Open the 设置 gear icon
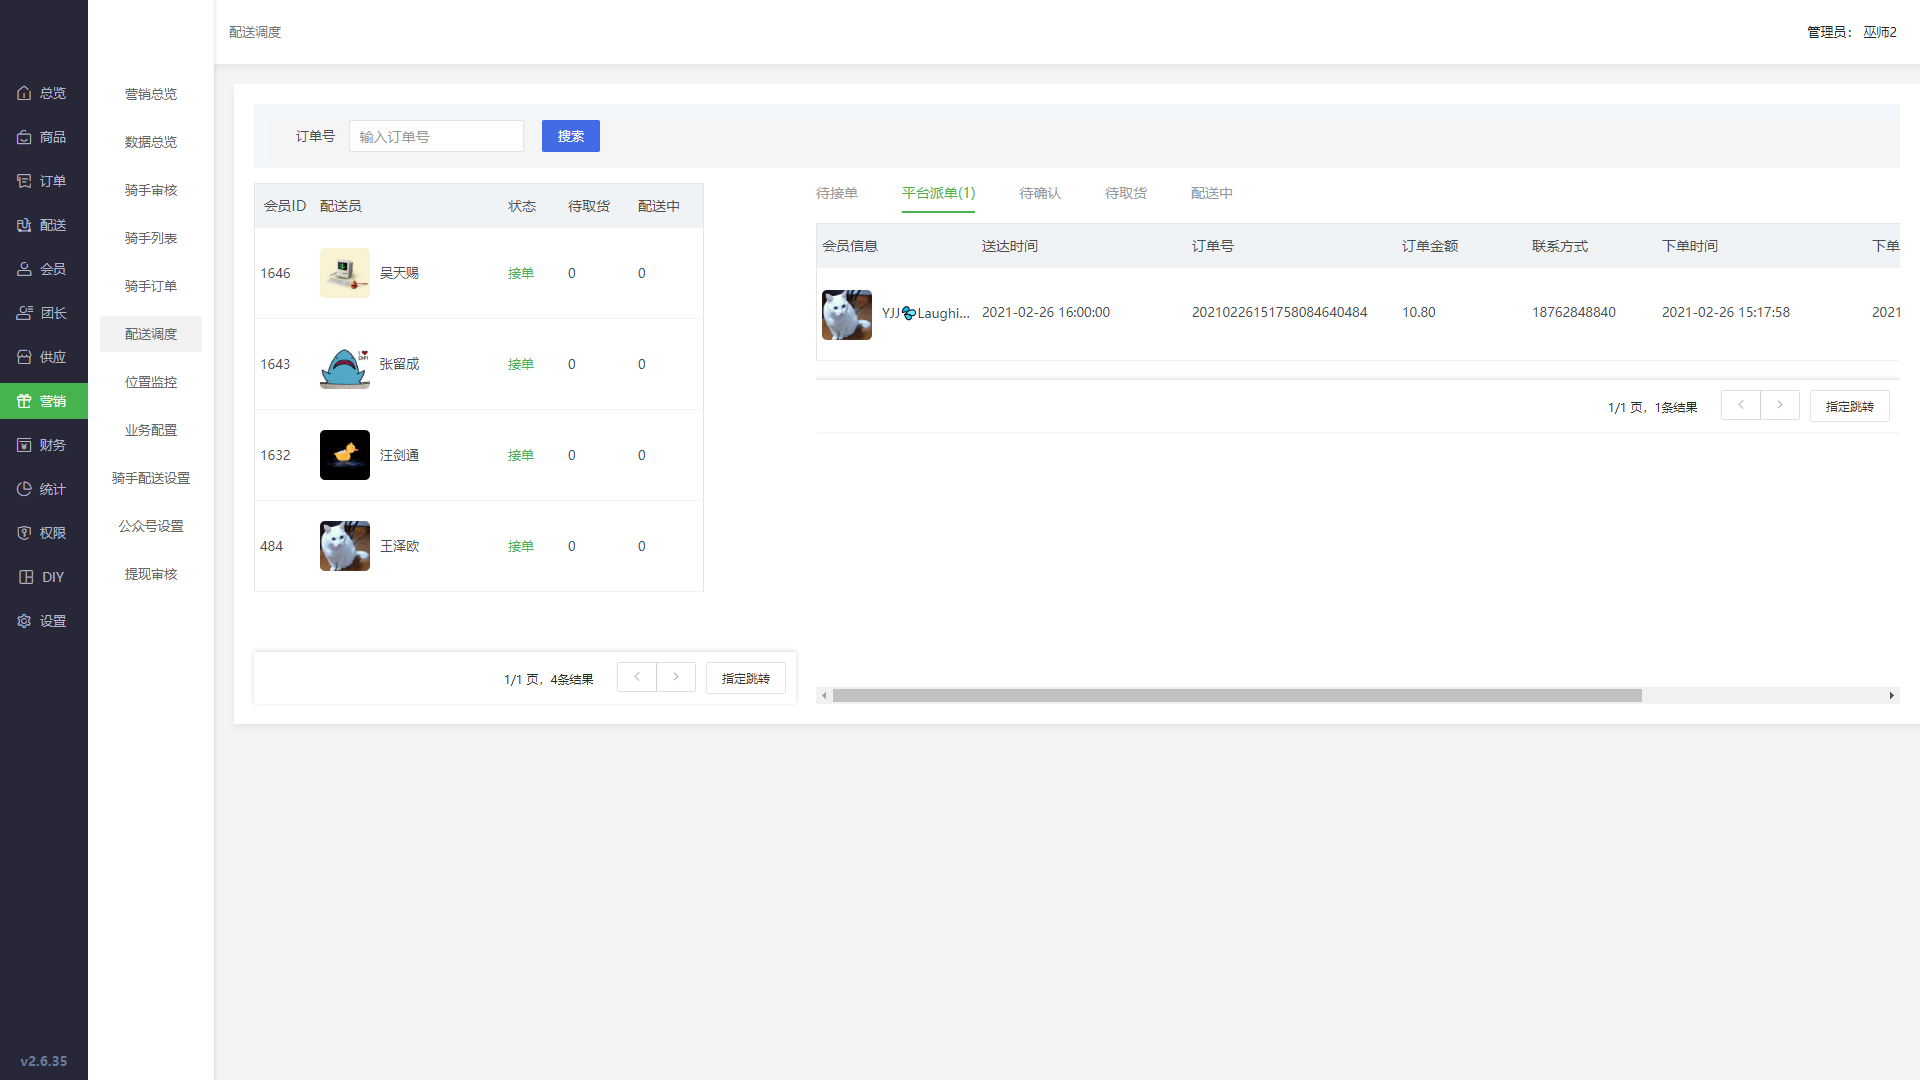 [24, 621]
